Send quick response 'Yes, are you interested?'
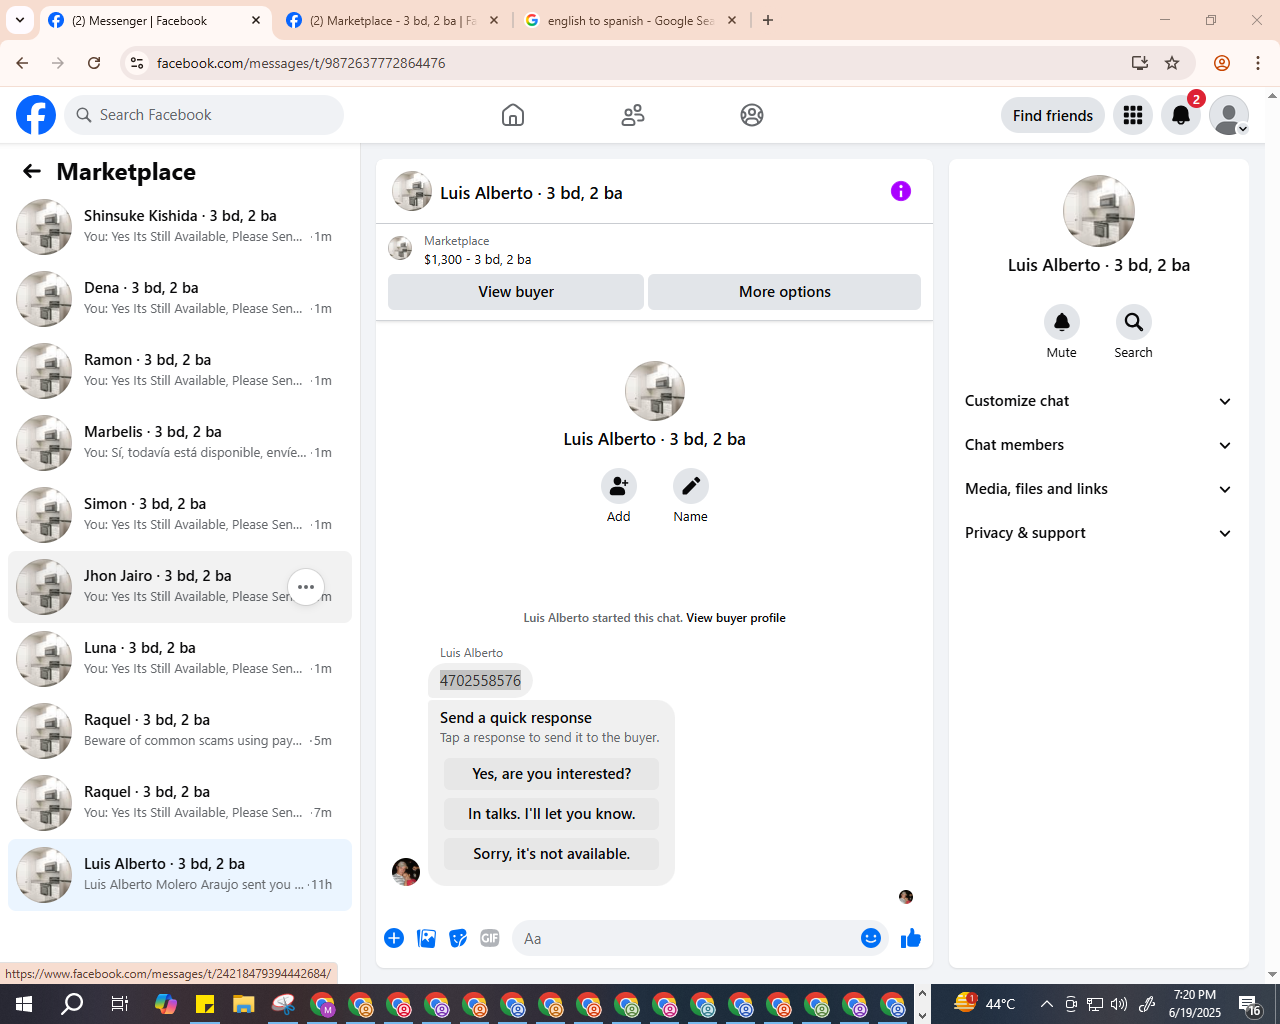Viewport: 1280px width, 1024px height. point(552,774)
